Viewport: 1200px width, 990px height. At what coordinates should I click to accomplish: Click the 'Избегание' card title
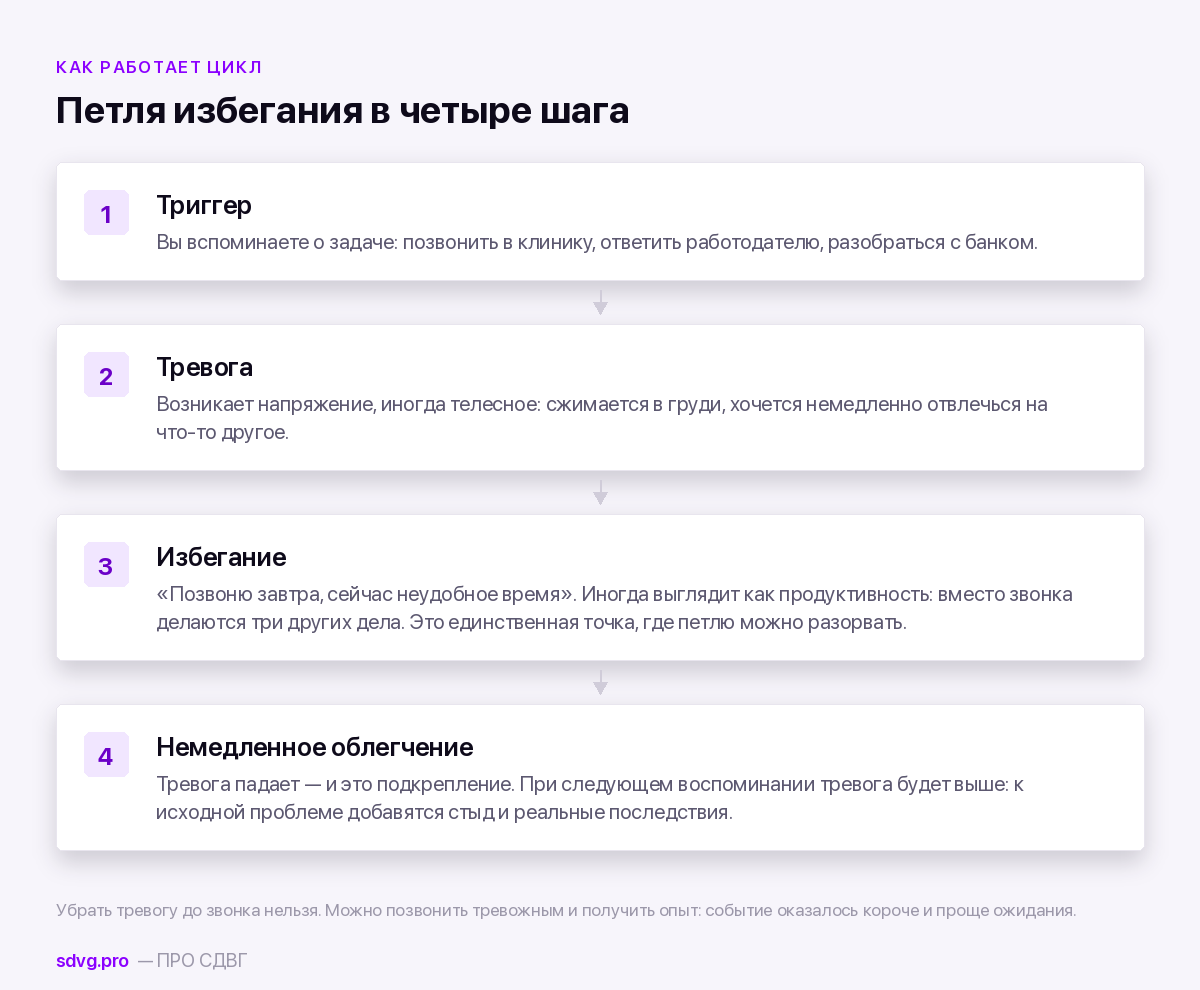point(221,557)
